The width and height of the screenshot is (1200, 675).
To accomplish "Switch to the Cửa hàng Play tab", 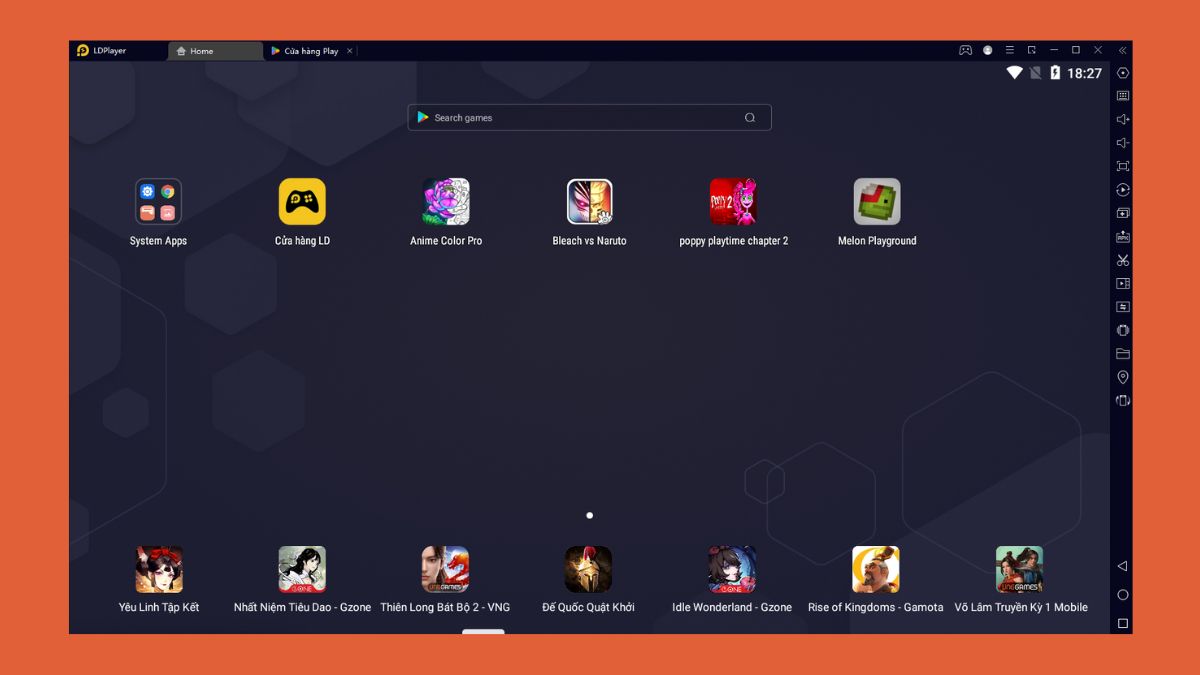I will point(310,50).
